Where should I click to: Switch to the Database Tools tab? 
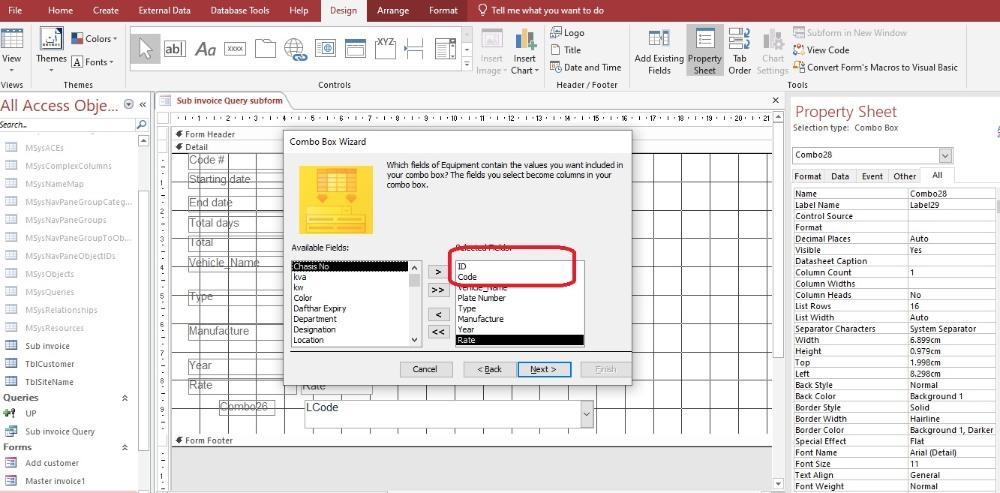(x=240, y=10)
